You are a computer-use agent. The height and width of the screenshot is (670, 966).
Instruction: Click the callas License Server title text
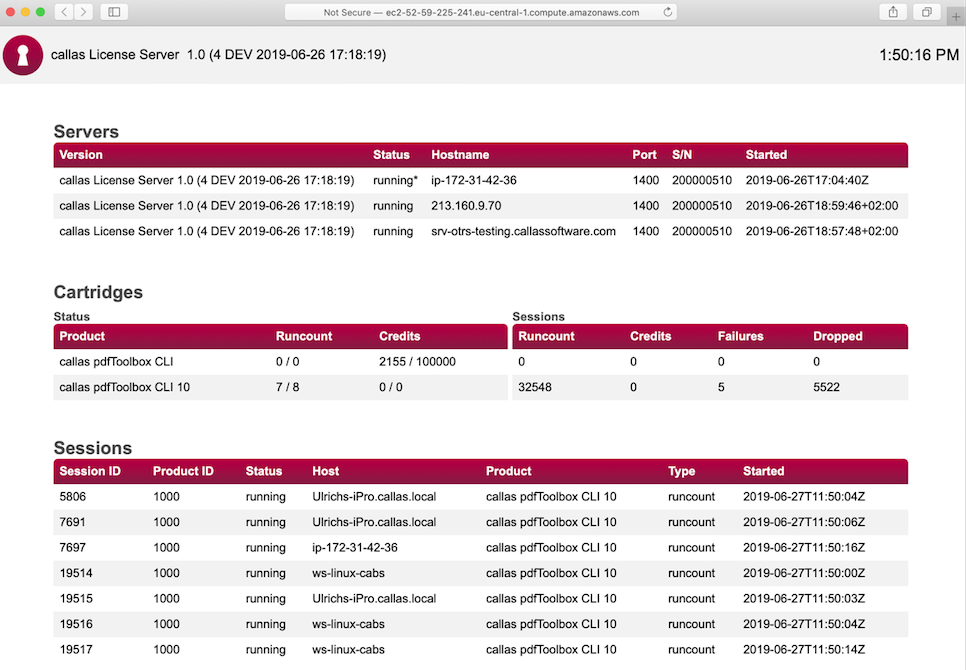[x=218, y=54]
